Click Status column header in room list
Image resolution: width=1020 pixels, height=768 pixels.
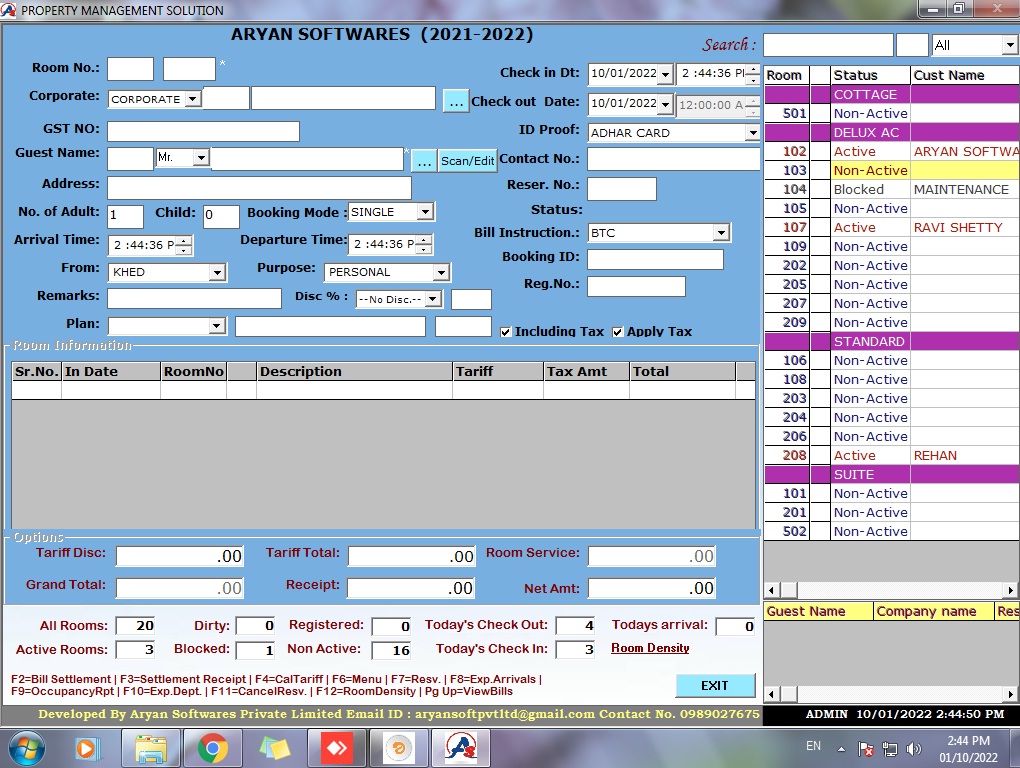pos(870,75)
